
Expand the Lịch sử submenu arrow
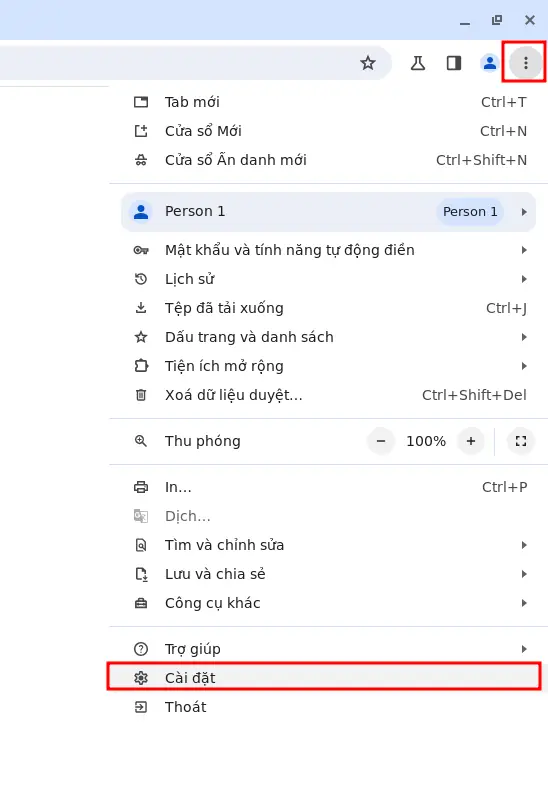pos(524,279)
